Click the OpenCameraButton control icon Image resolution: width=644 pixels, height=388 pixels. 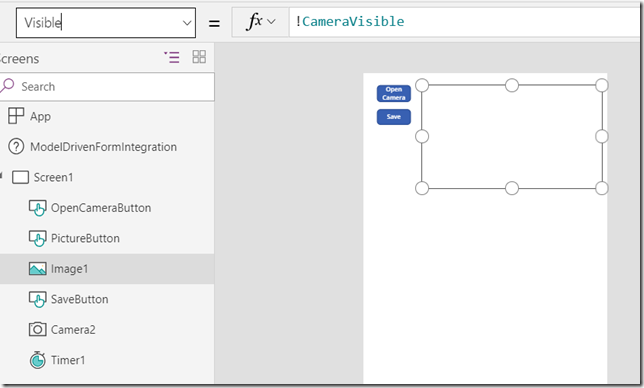[x=37, y=208]
